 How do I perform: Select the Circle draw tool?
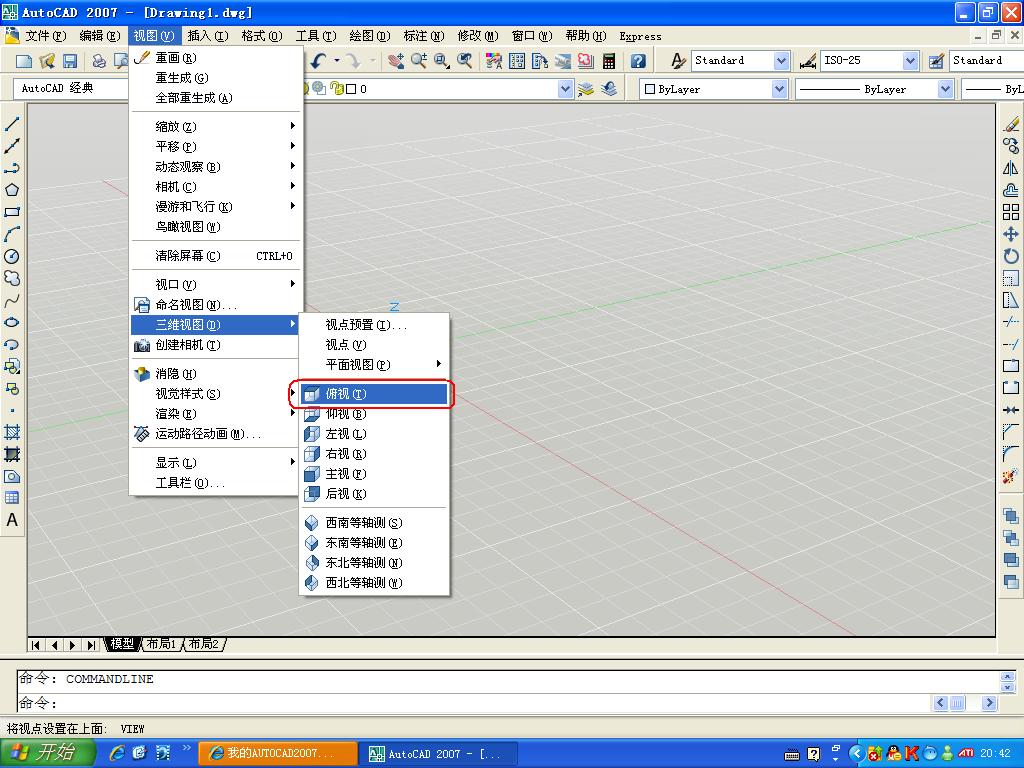pyautogui.click(x=12, y=257)
